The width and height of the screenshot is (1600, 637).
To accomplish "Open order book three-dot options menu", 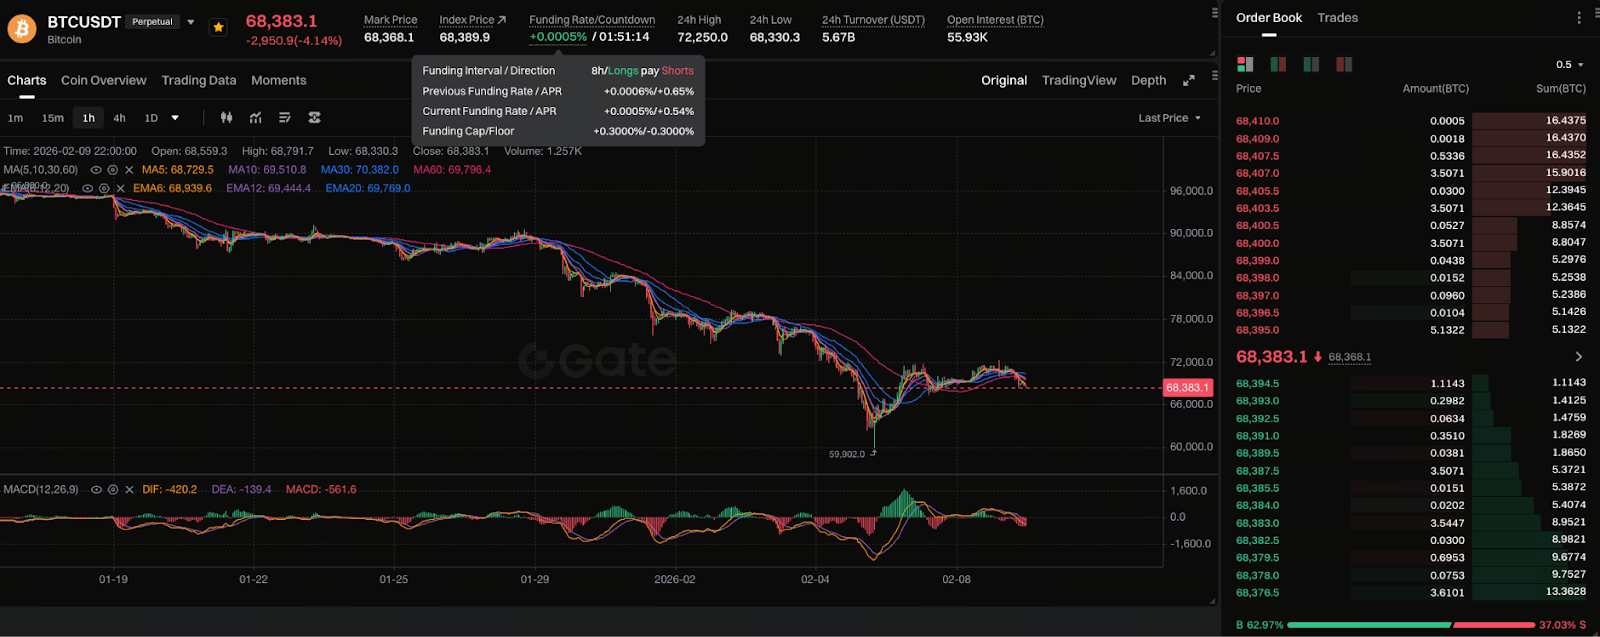I will coord(1579,18).
